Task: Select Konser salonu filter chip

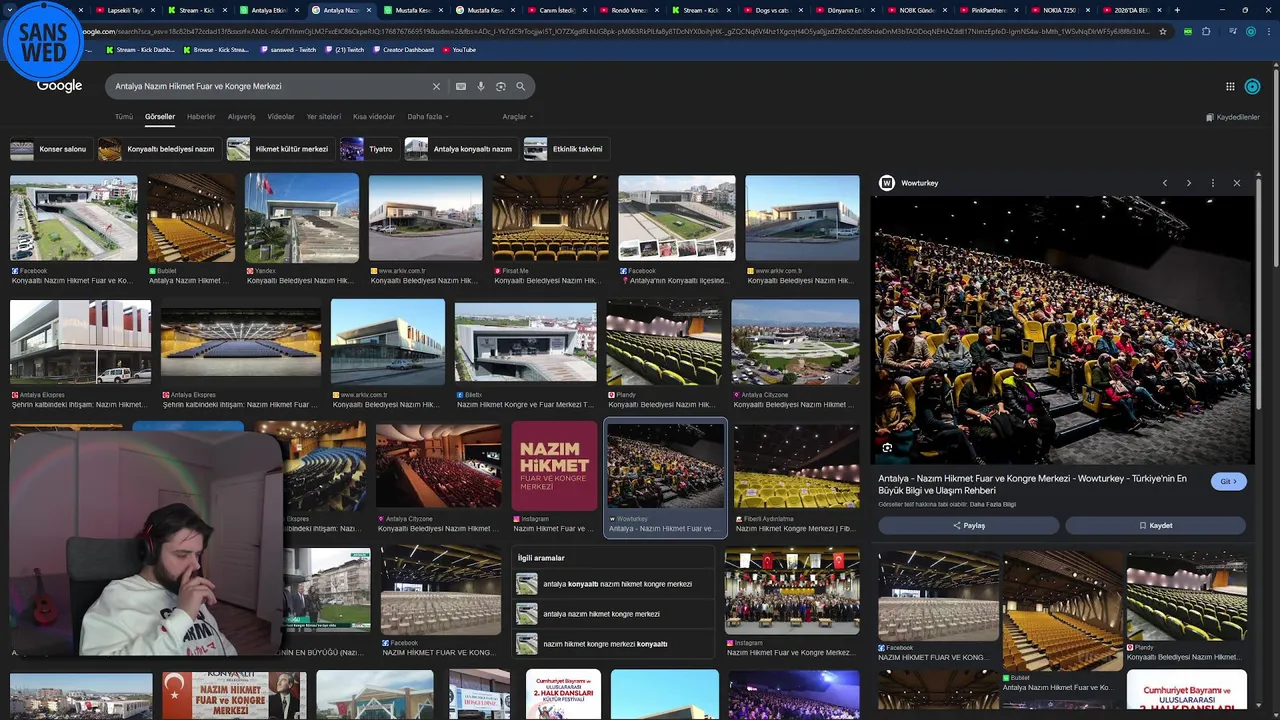Action: tap(50, 149)
